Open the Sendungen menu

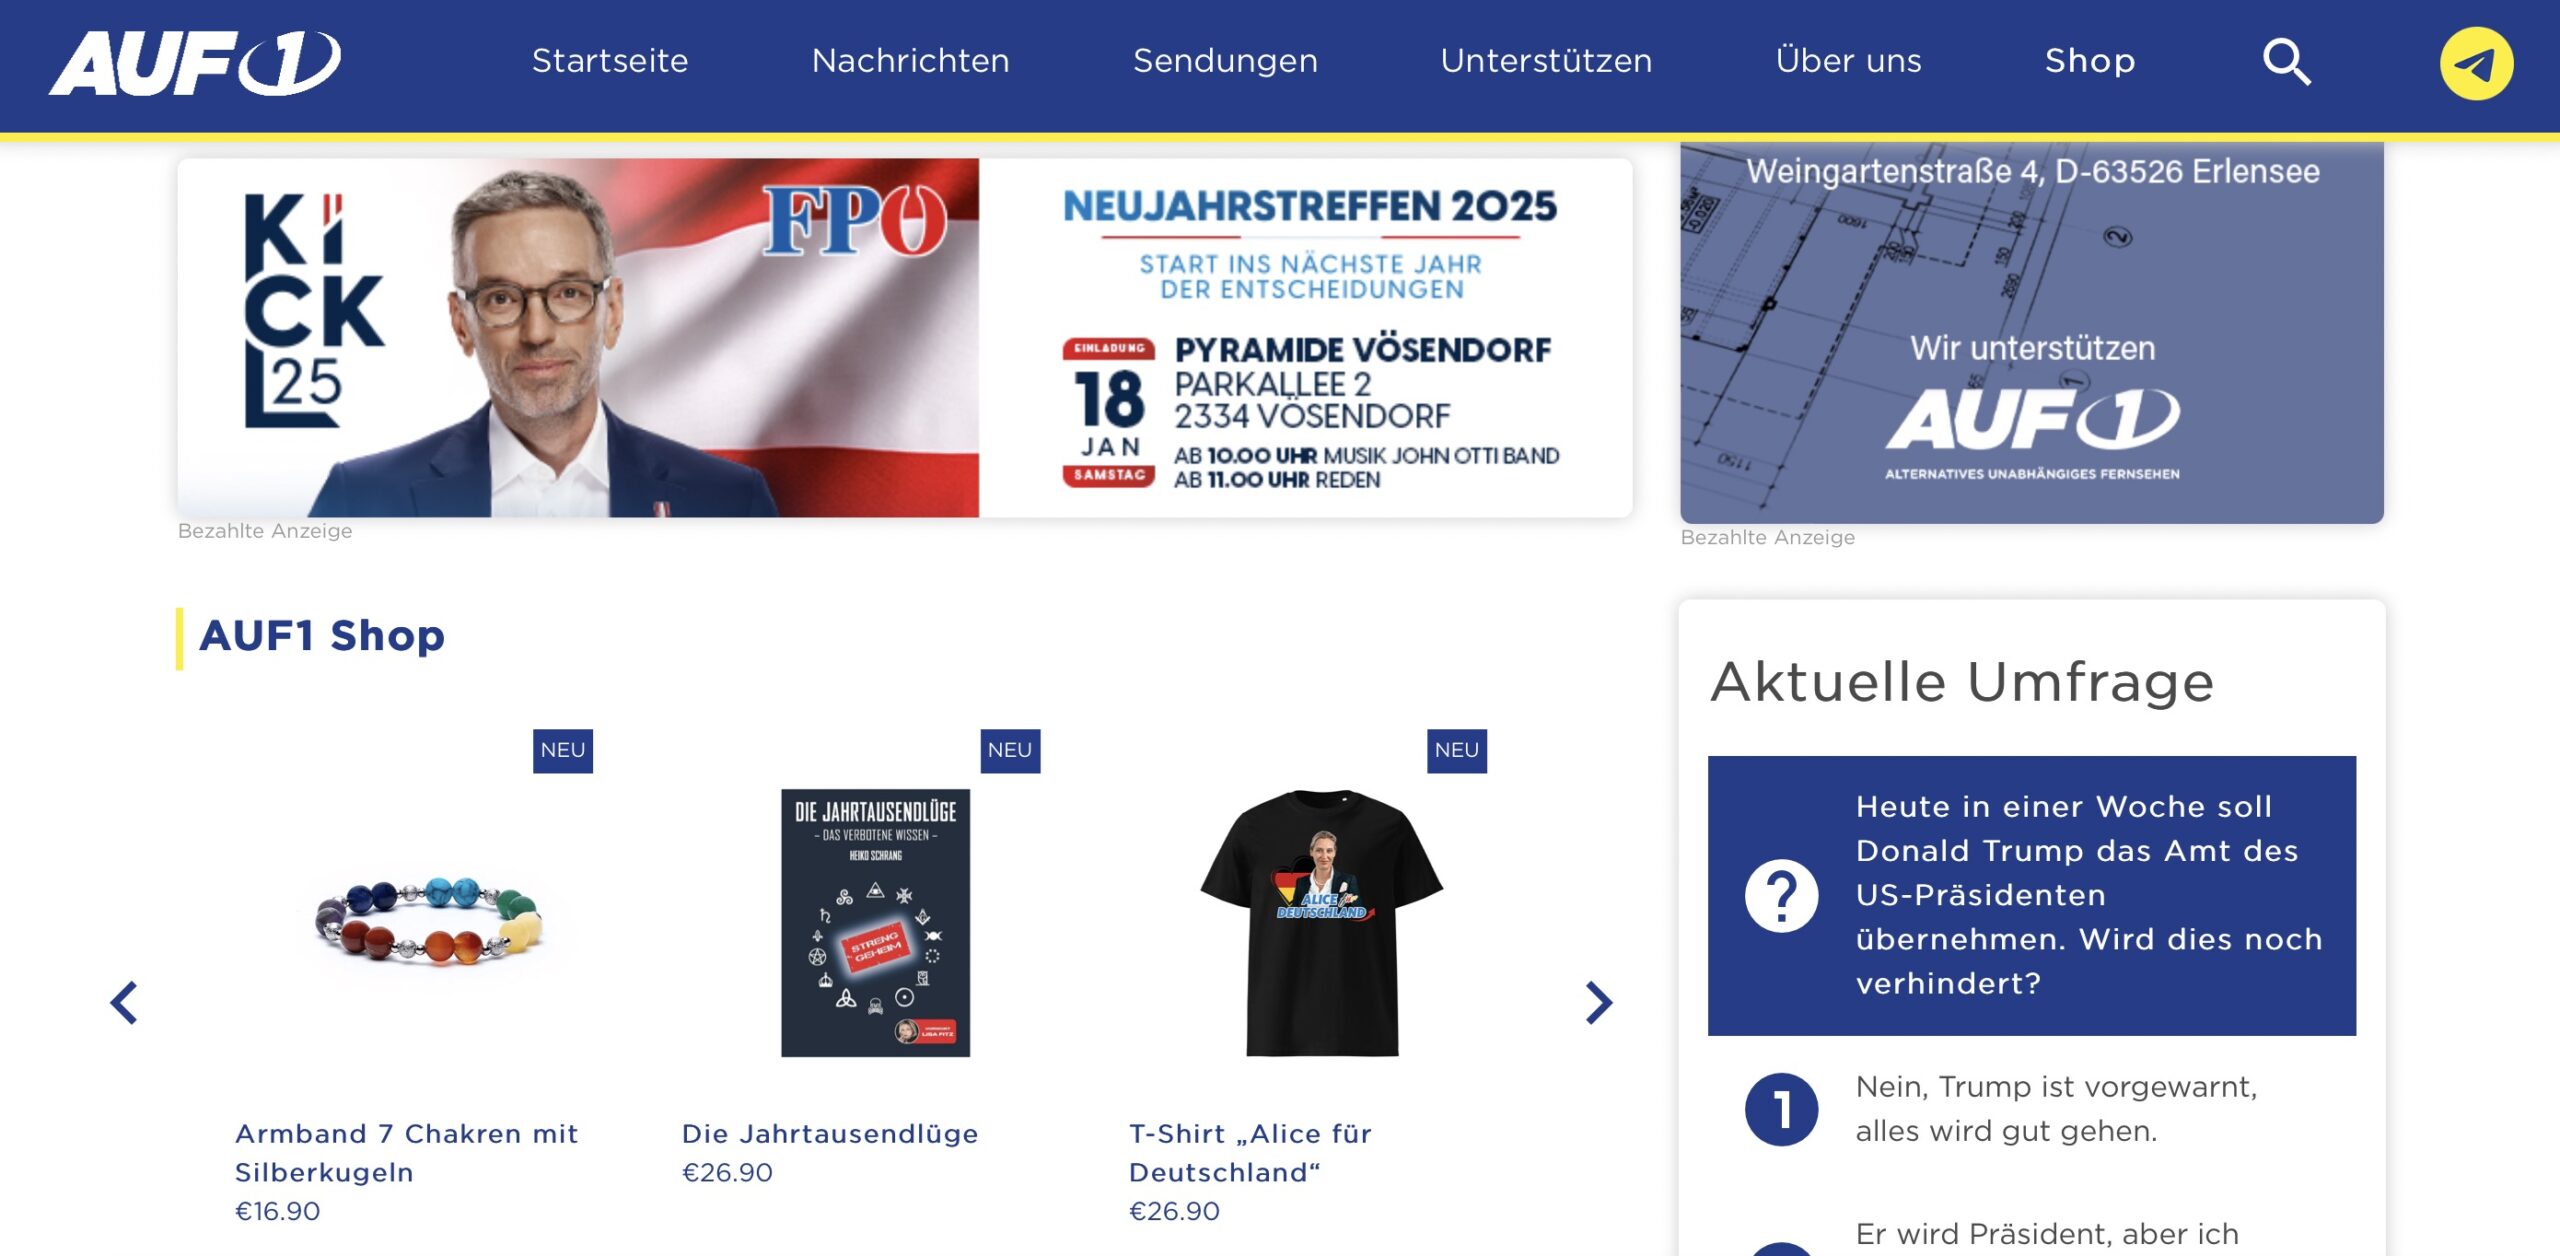[x=1225, y=61]
